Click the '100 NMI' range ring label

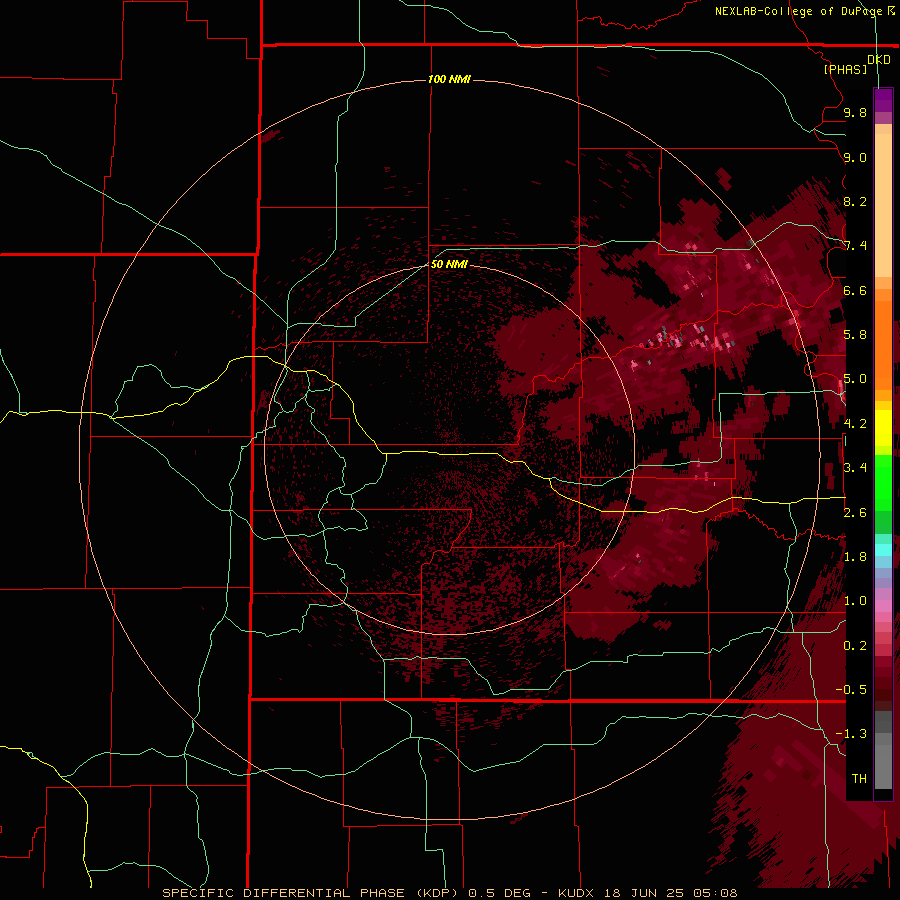(x=449, y=79)
